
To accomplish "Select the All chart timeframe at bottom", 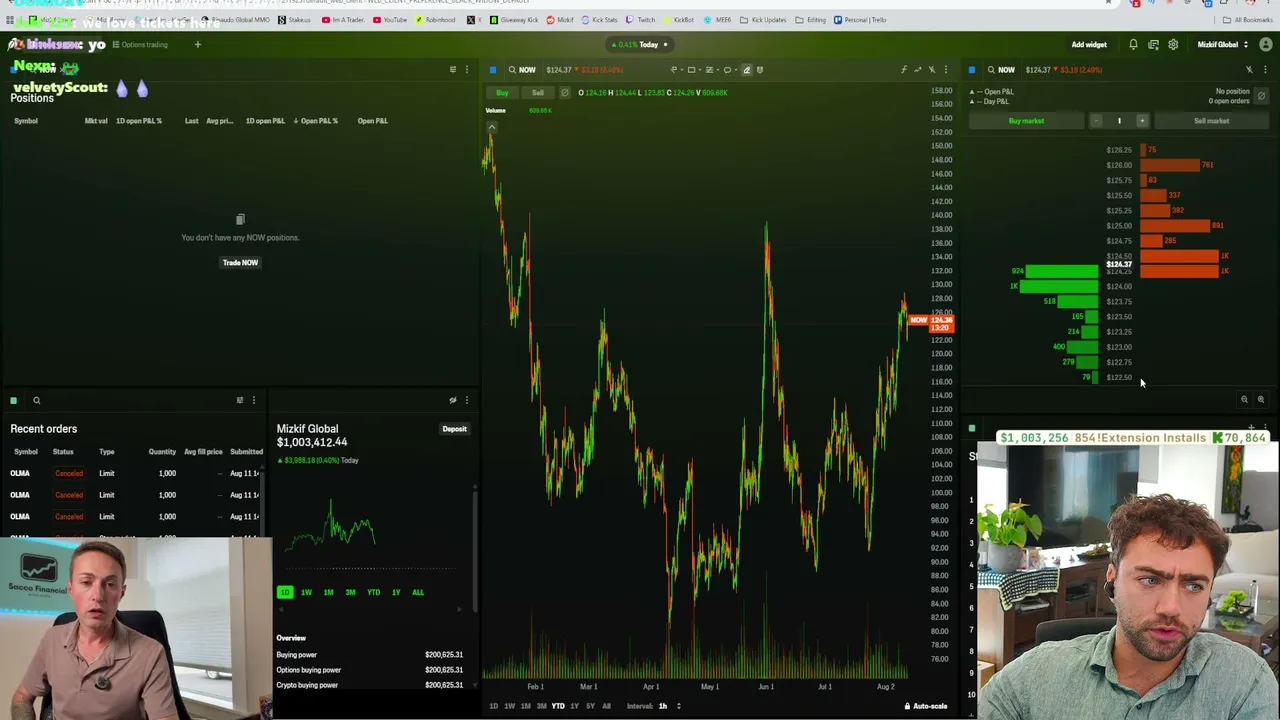I will coord(606,706).
